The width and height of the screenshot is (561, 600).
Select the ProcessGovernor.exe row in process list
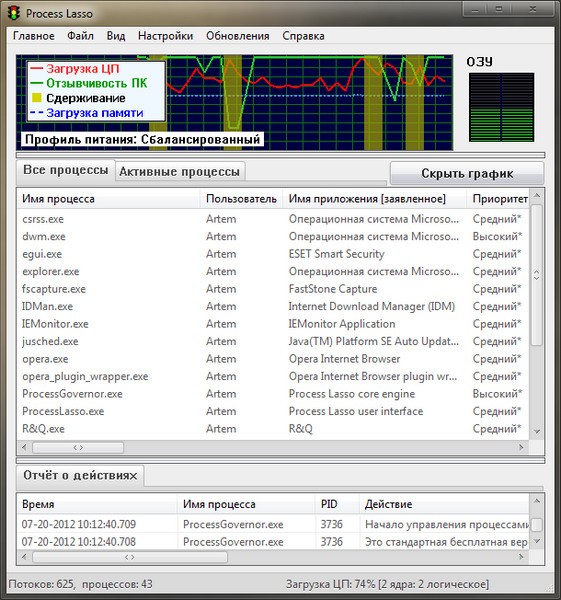[x=273, y=394]
